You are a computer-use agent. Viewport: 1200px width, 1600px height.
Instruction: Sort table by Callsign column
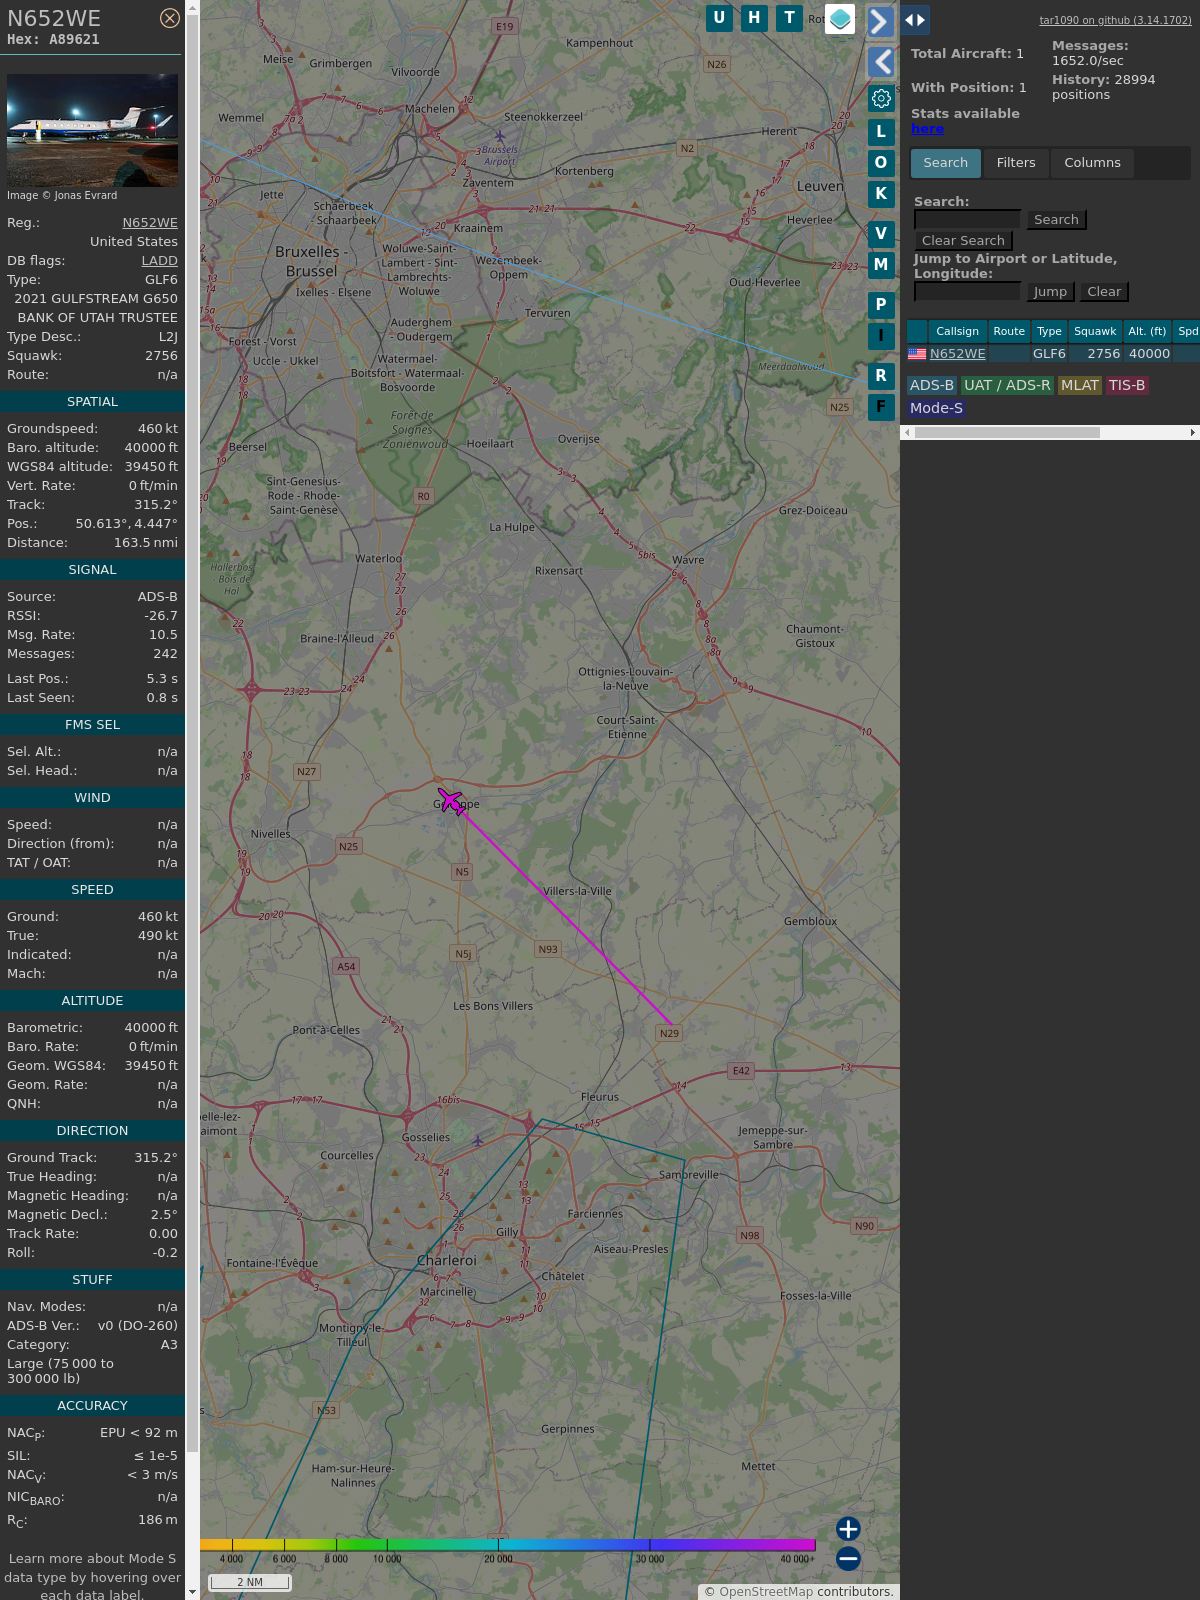point(957,332)
